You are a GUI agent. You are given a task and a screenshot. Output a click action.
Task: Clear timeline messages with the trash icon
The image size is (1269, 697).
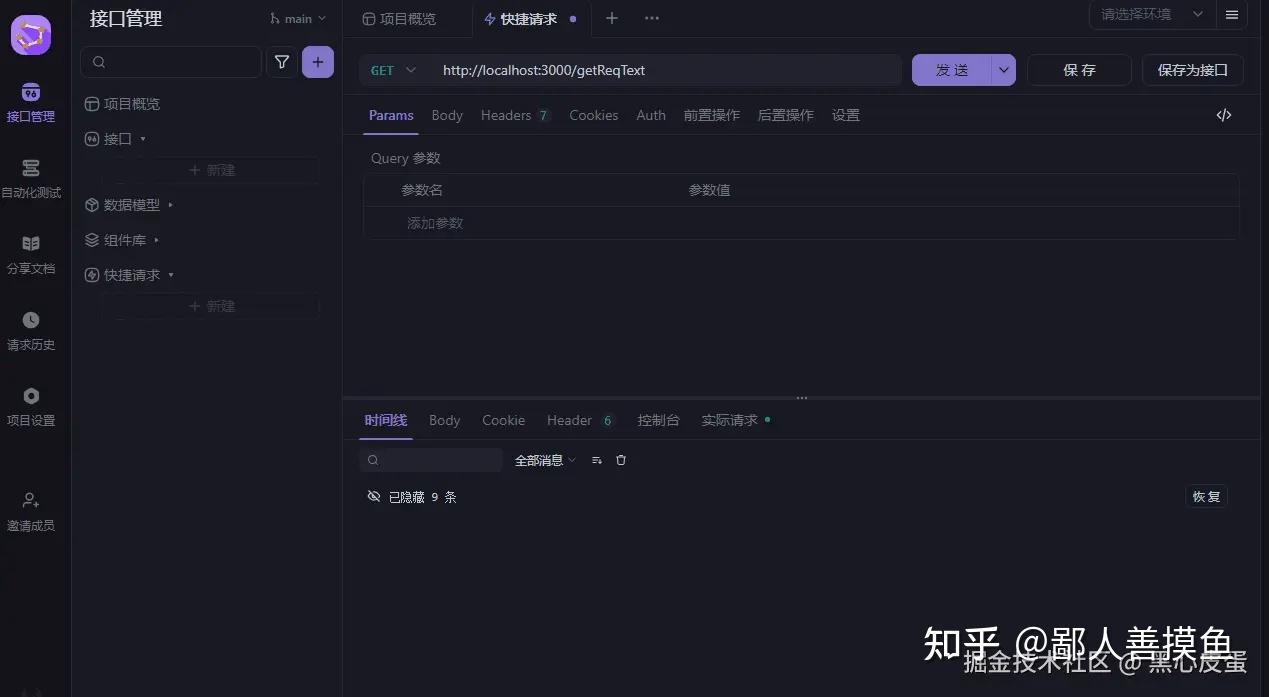pos(621,459)
